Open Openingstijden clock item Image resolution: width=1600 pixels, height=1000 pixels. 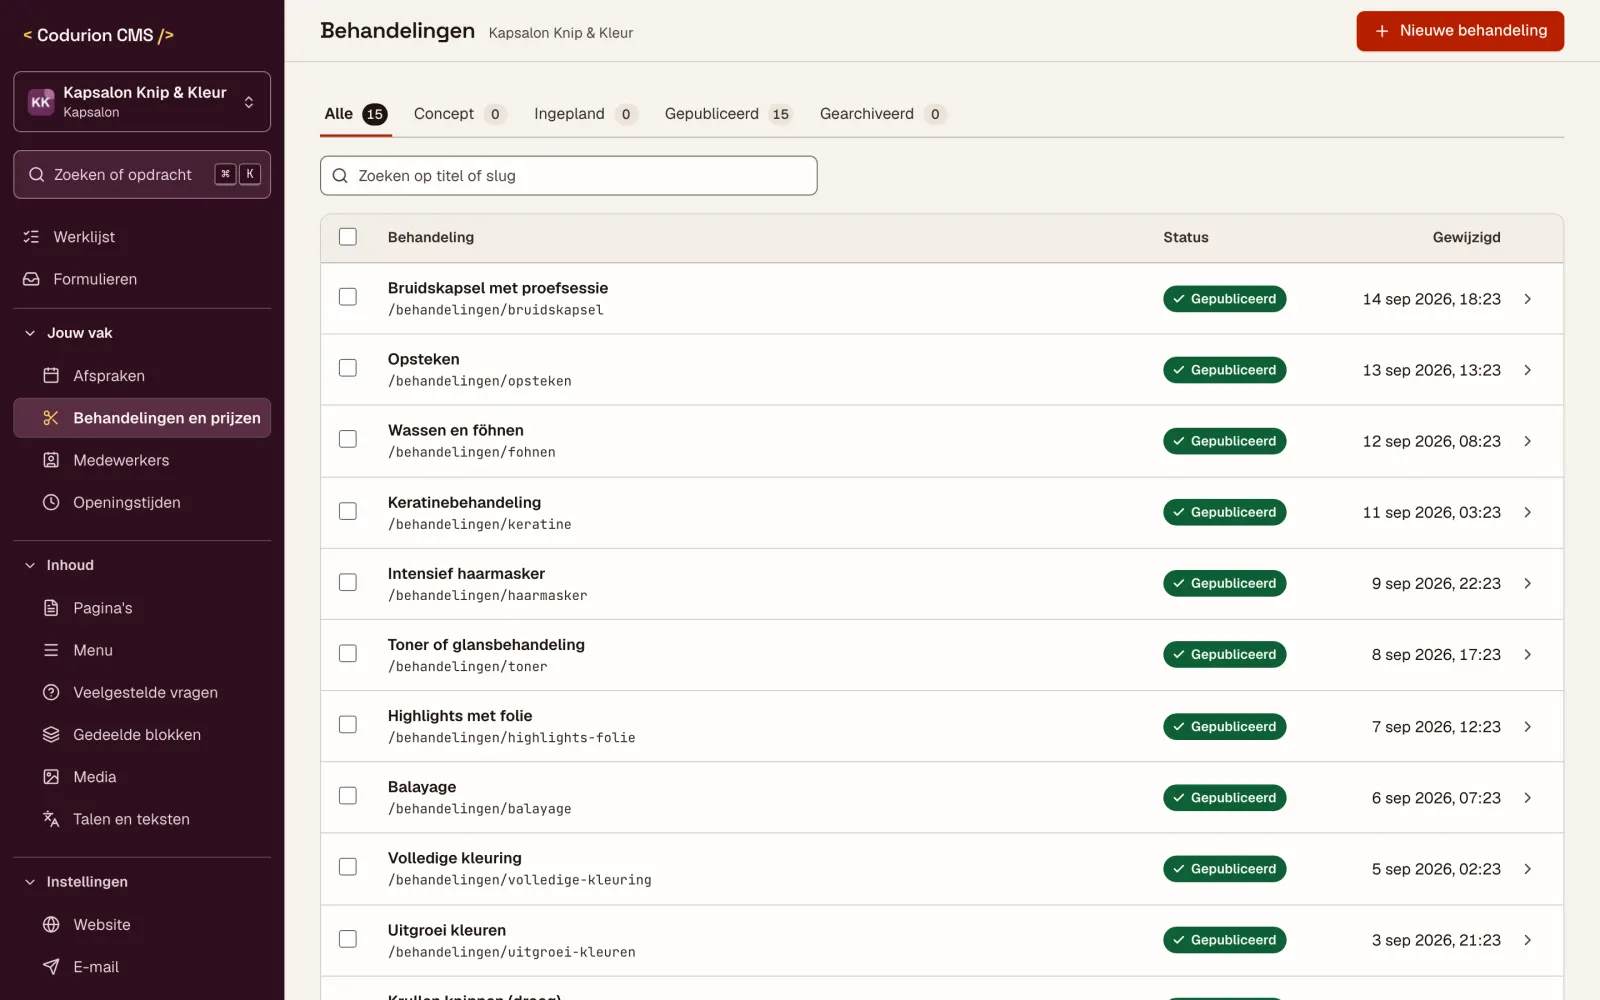[x=142, y=502]
